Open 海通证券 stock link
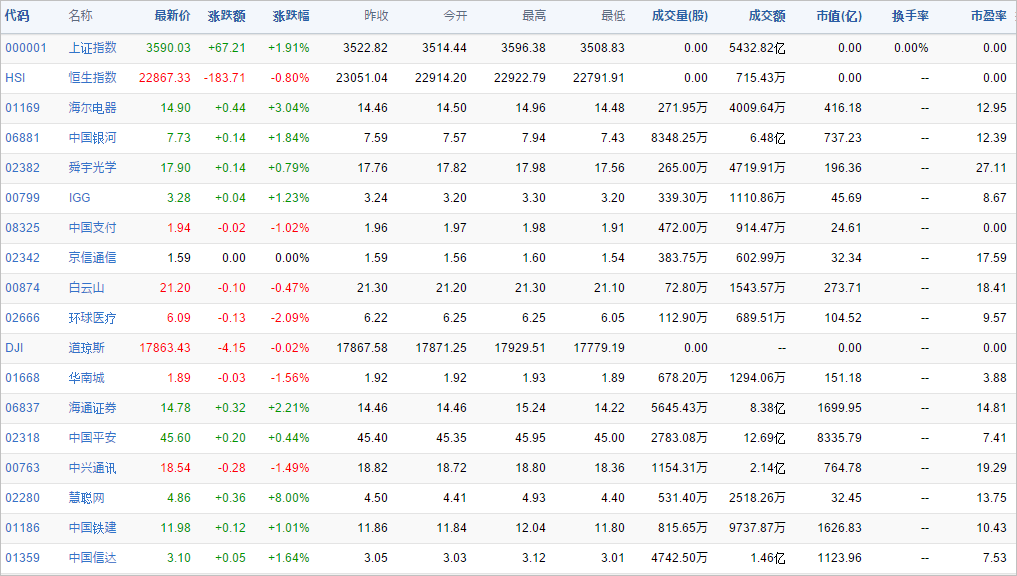Screen dimensions: 1017x576 (93, 407)
